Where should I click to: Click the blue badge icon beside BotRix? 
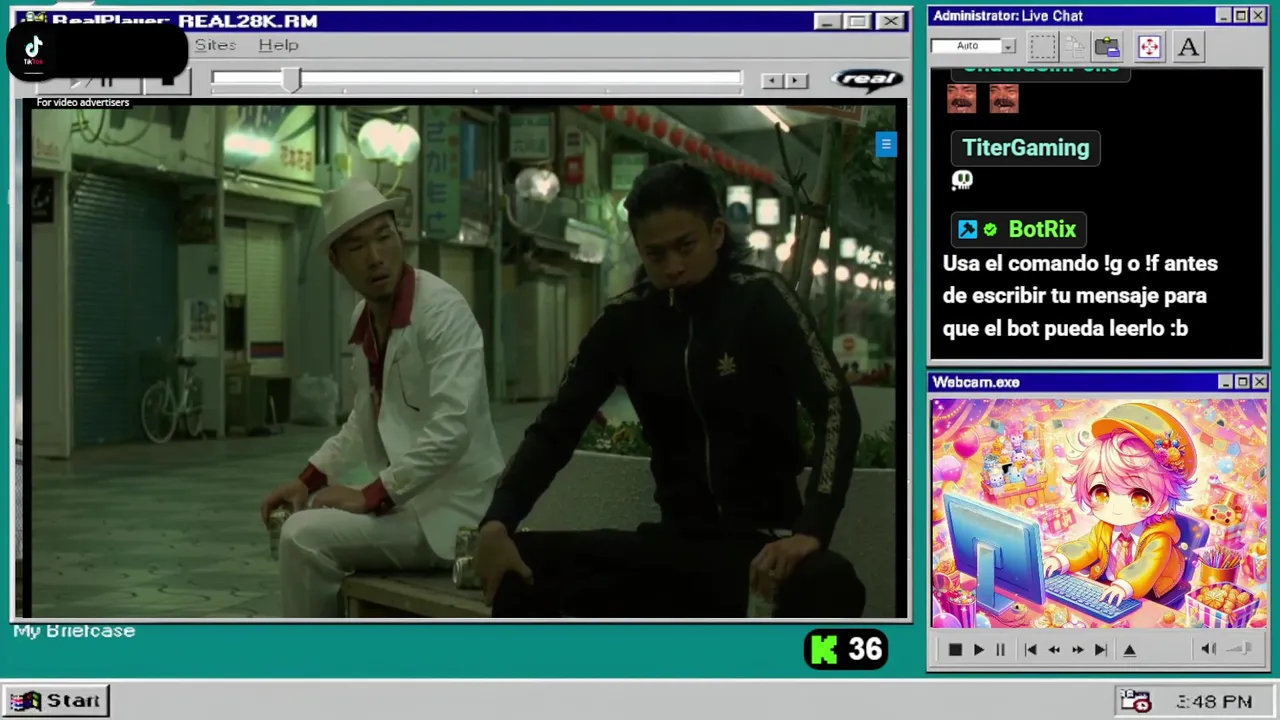pos(967,230)
